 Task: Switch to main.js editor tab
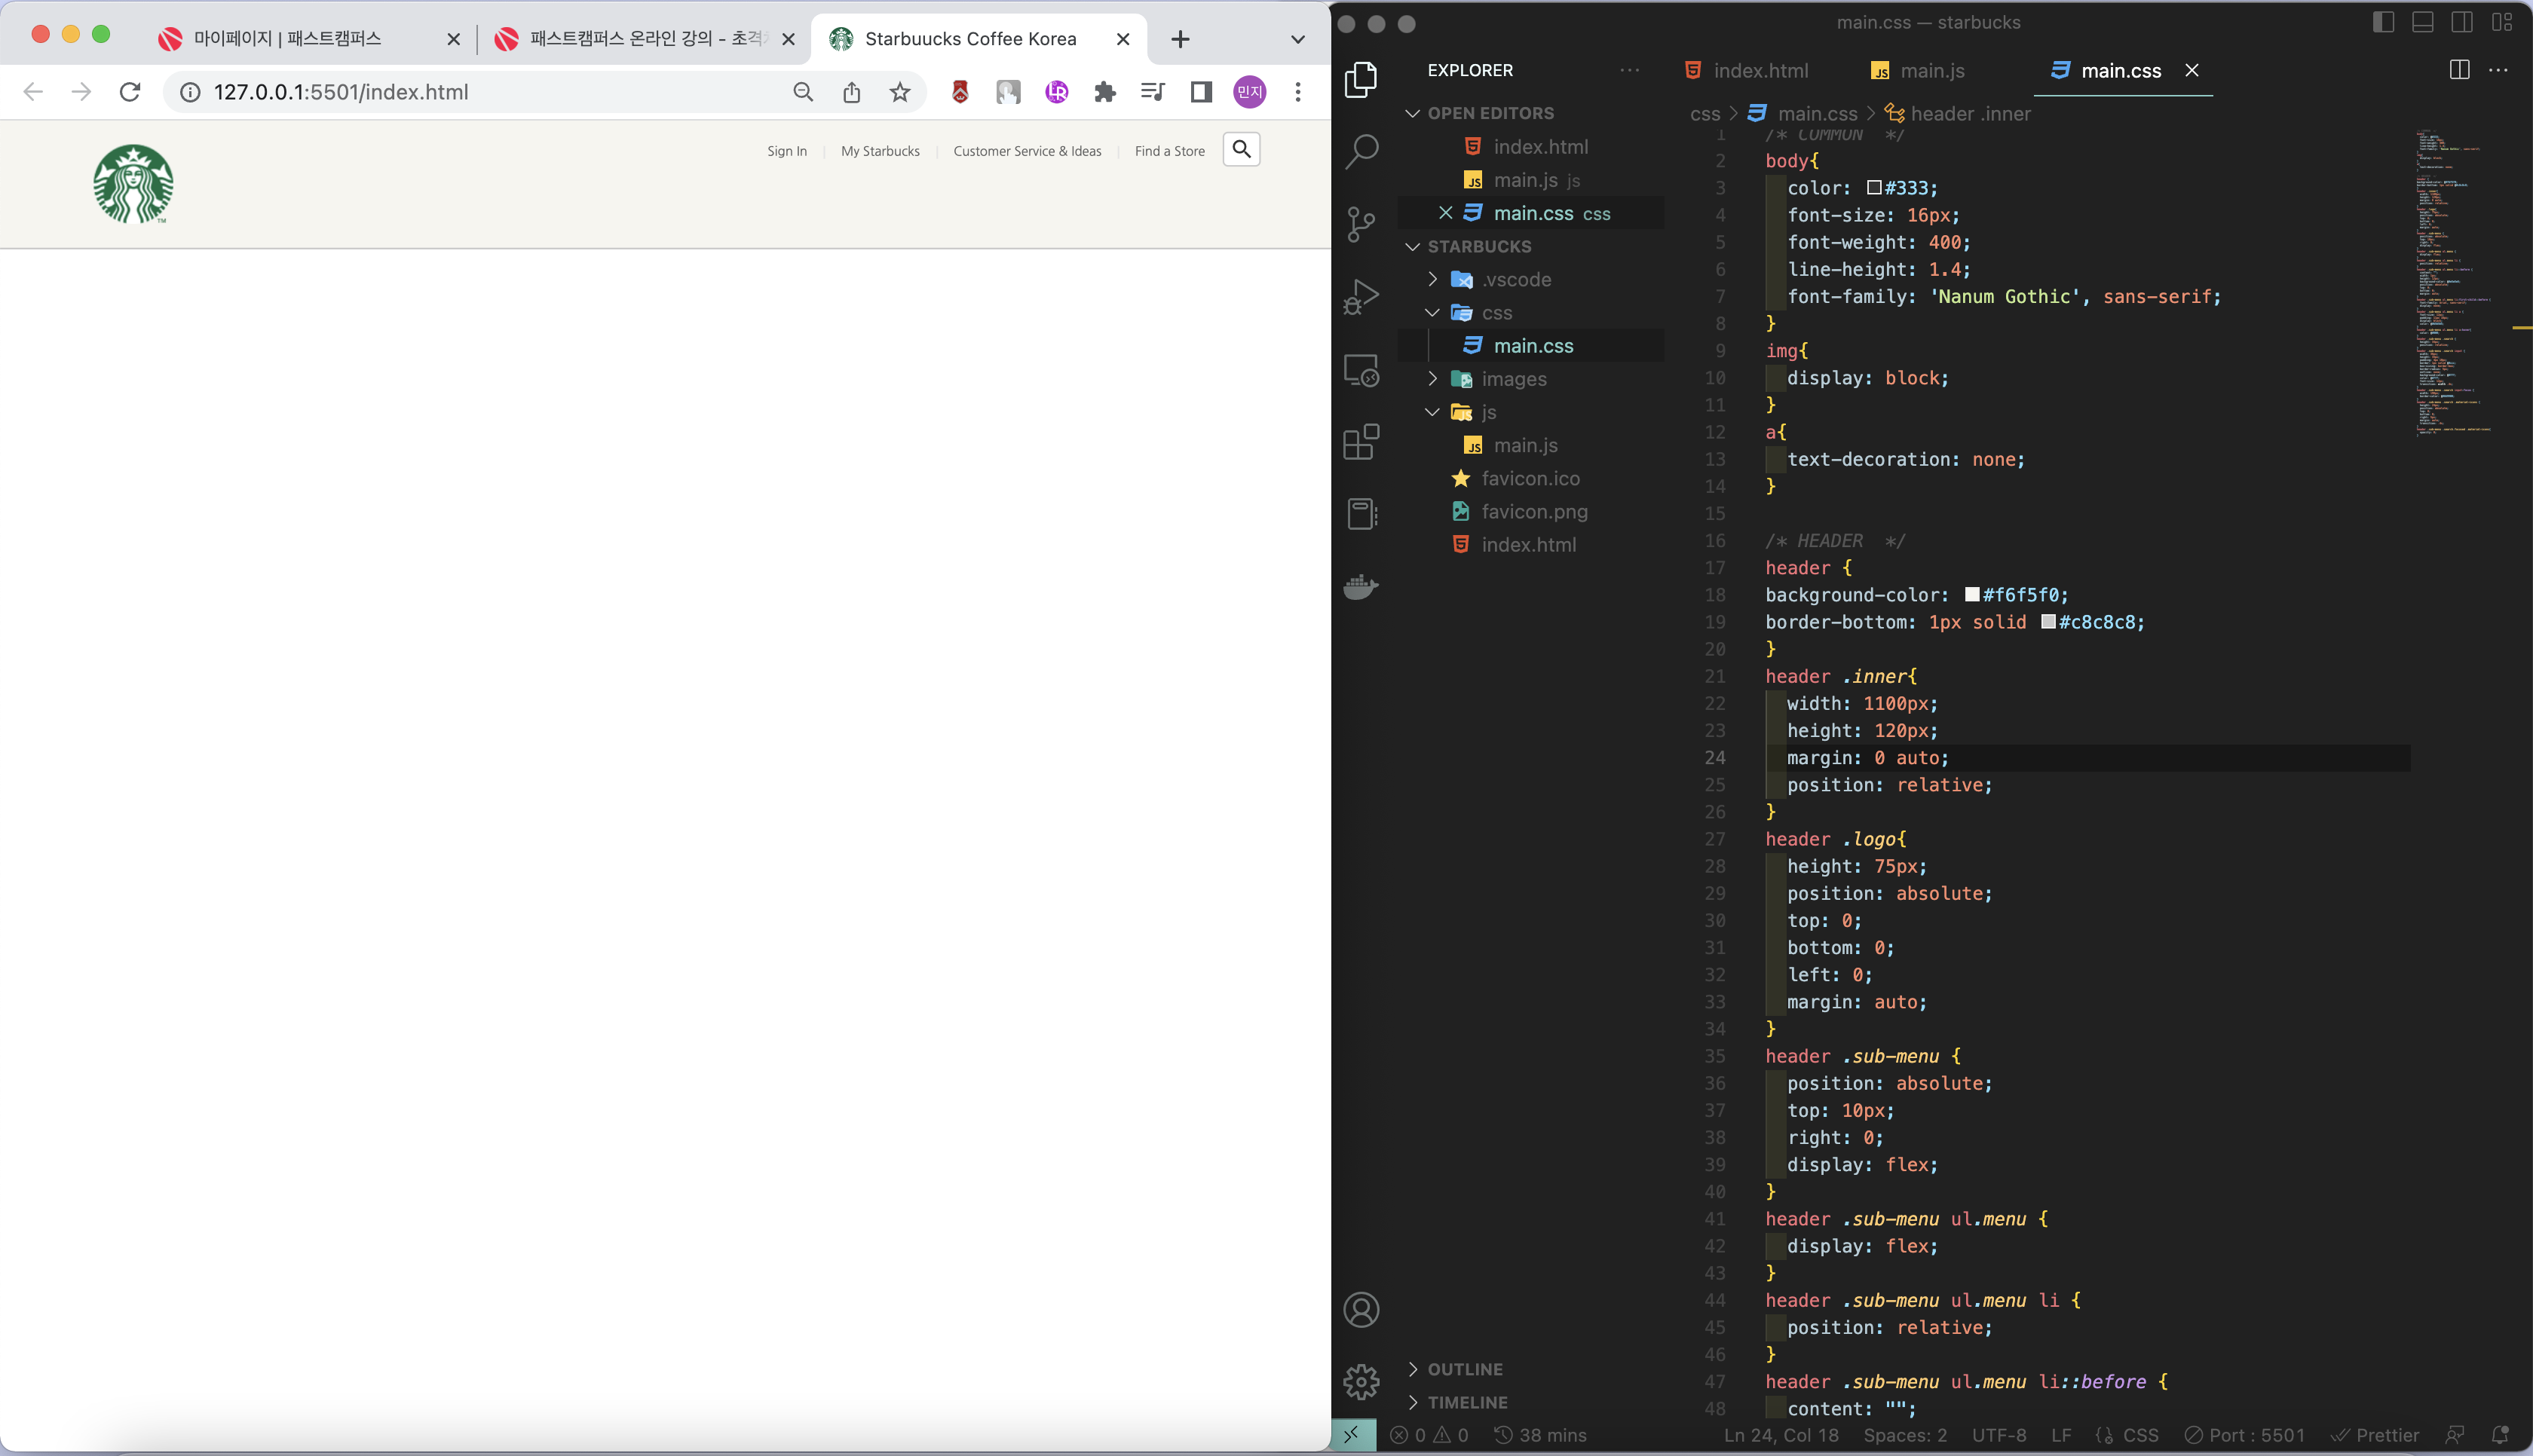coord(1931,70)
